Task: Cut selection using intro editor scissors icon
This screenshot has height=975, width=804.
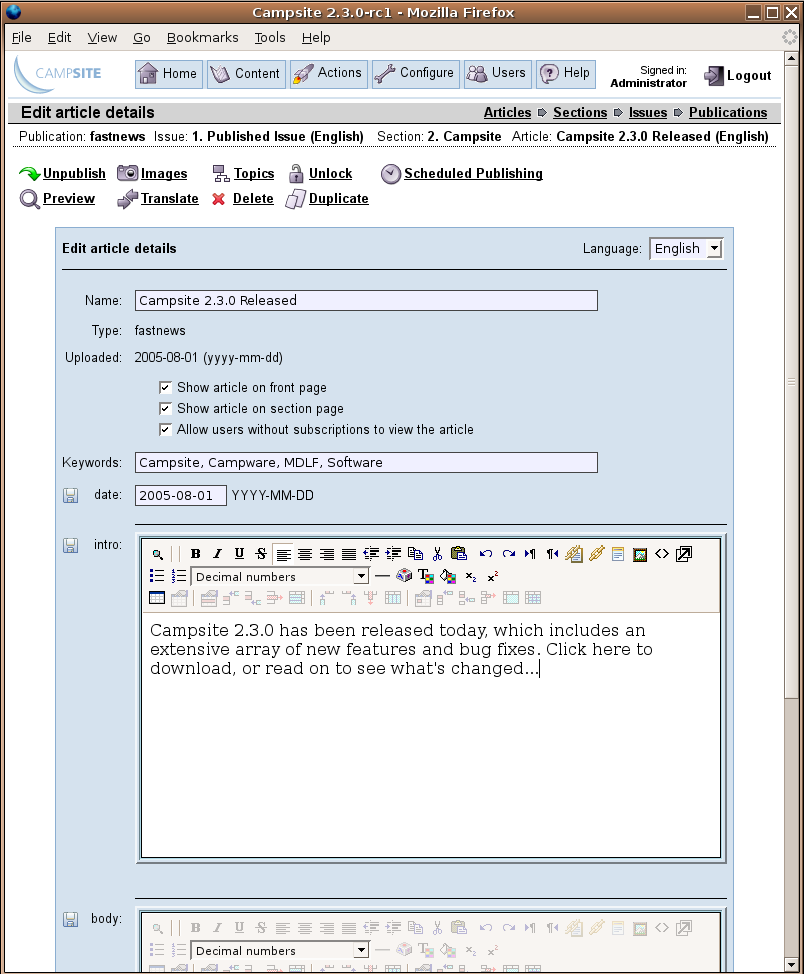Action: (x=437, y=553)
